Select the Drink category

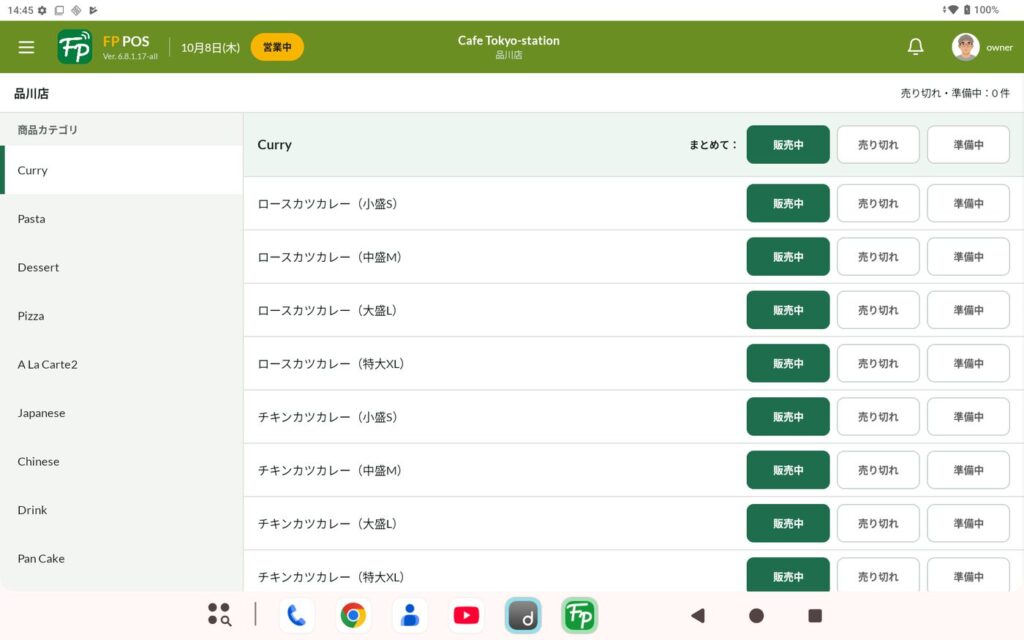121,510
